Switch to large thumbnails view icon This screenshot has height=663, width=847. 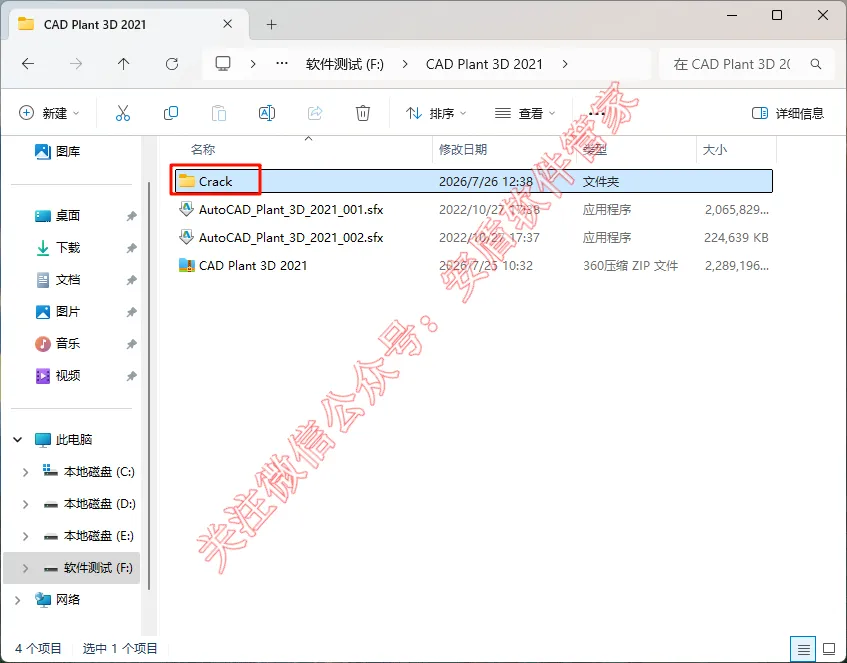[x=829, y=648]
